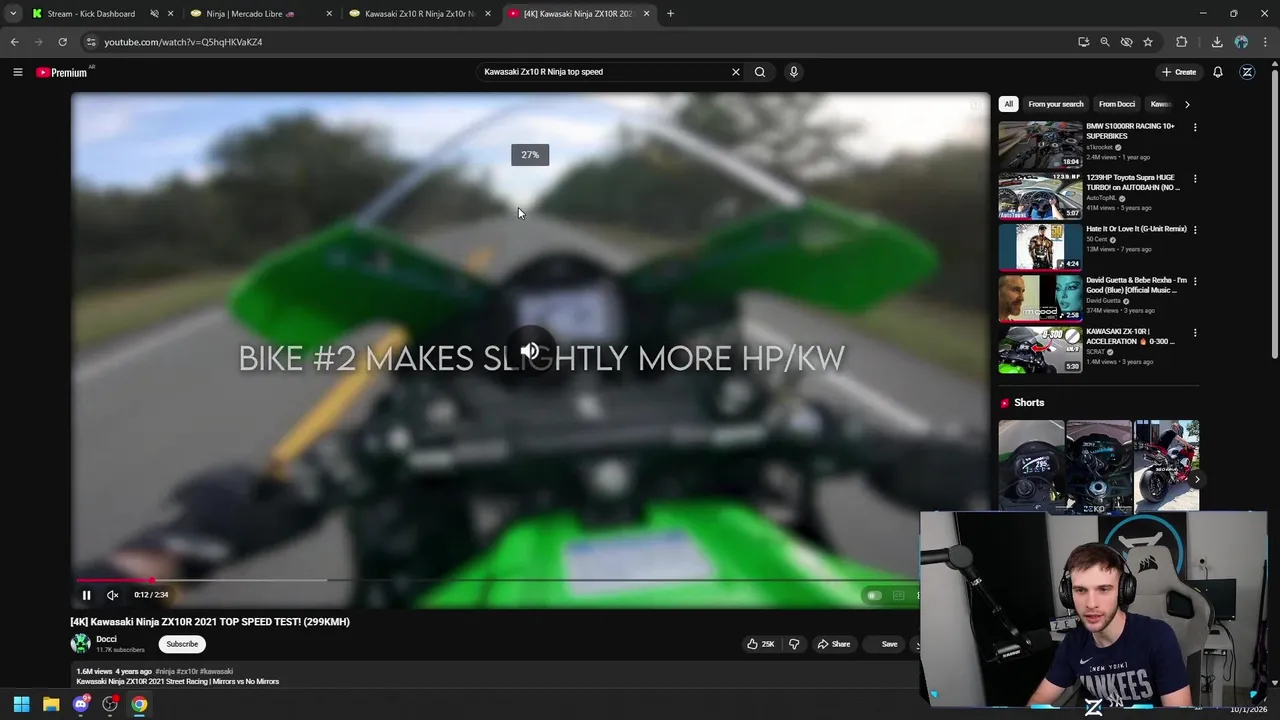
Task: Open options for Hate It Or Love It video
Action: tap(1195, 230)
